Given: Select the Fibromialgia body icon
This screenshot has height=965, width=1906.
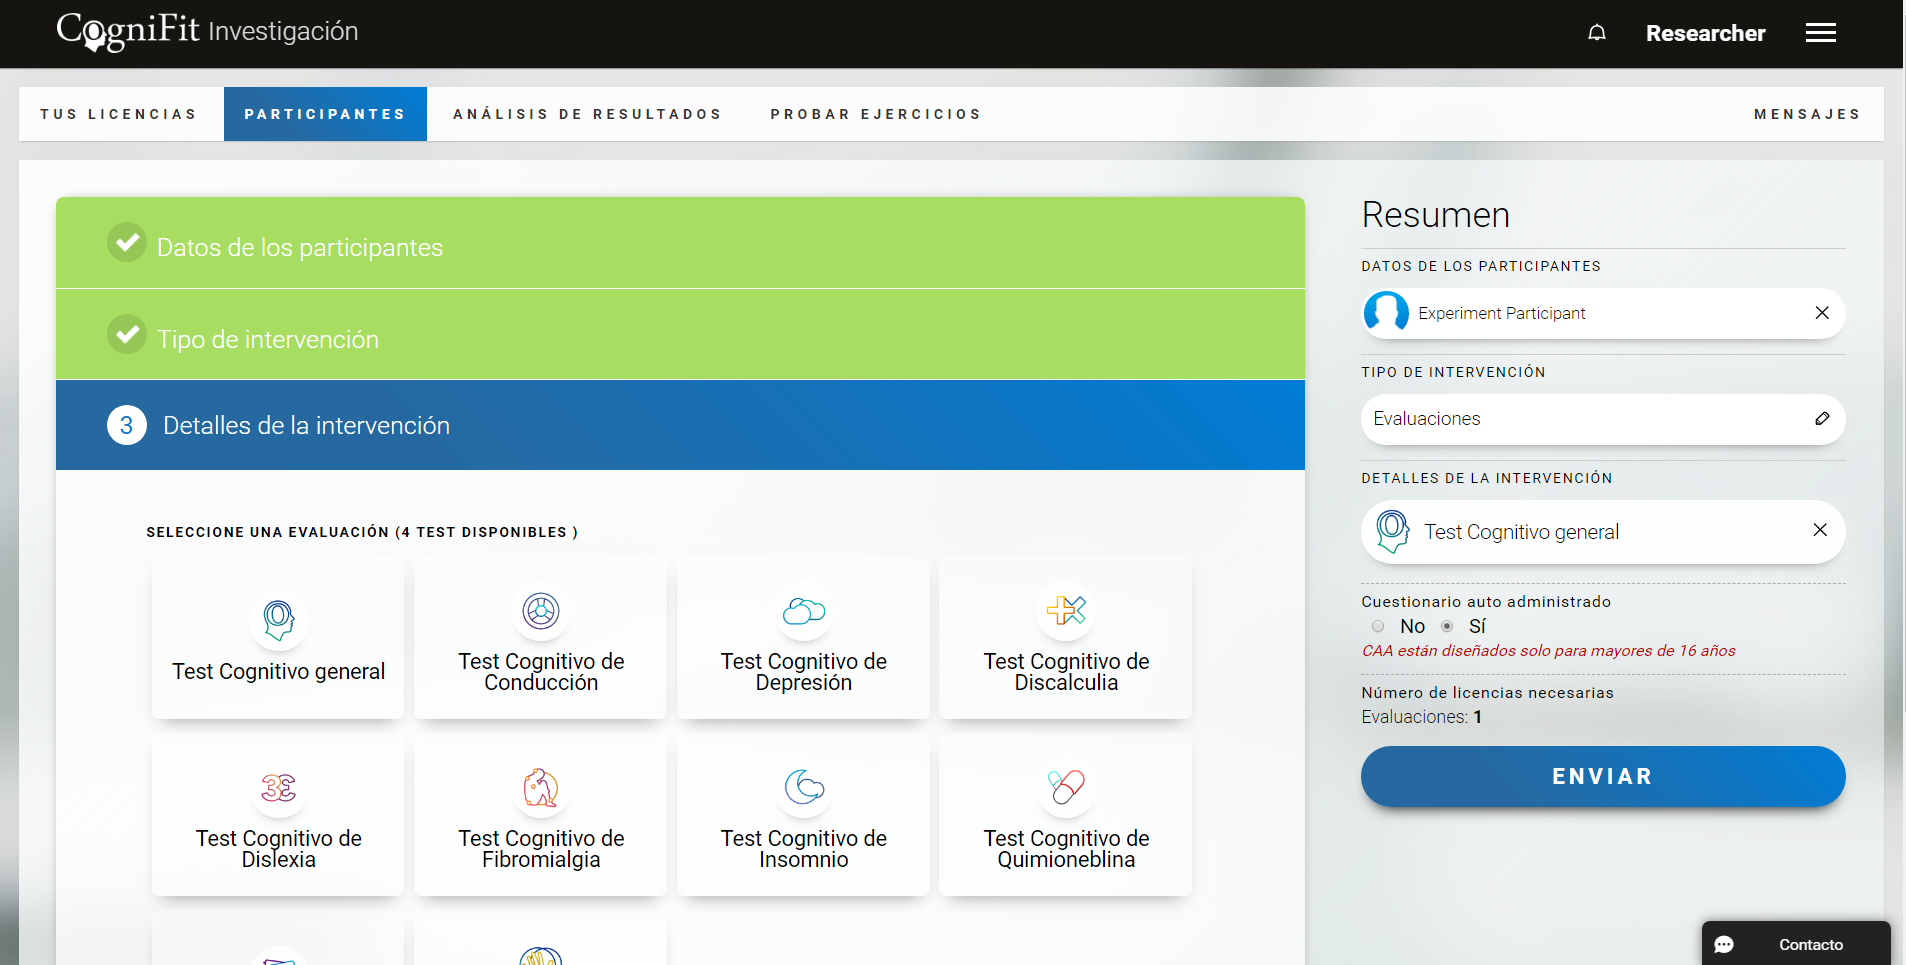Looking at the screenshot, I should [x=541, y=788].
